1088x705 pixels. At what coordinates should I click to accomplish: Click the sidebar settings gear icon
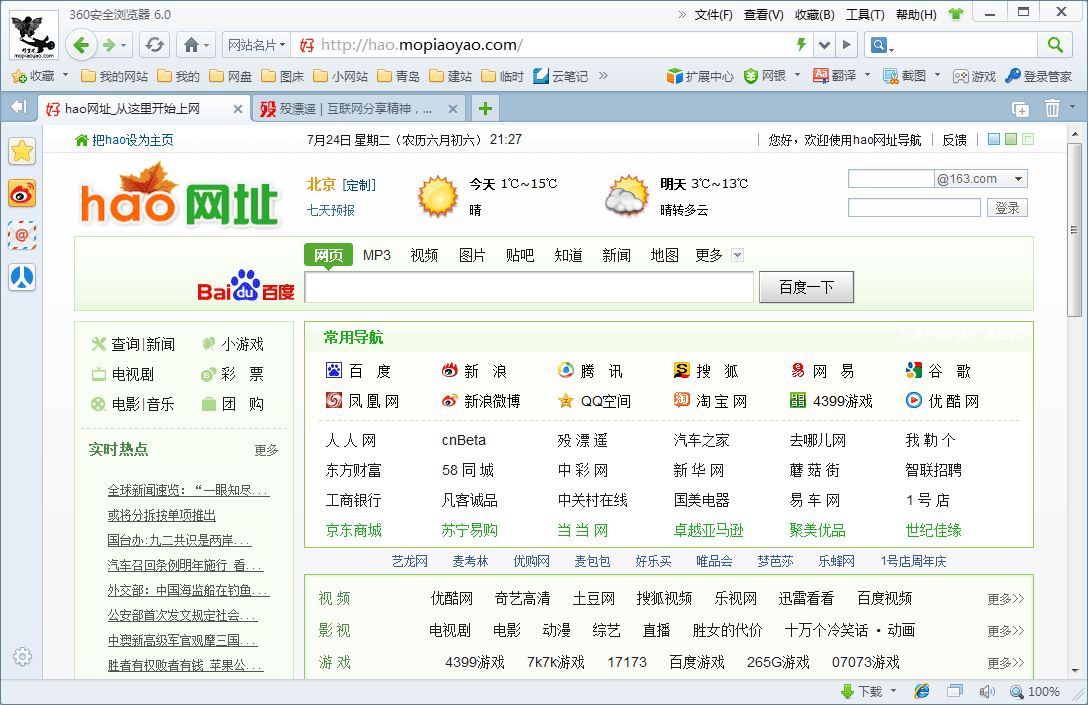[22, 657]
